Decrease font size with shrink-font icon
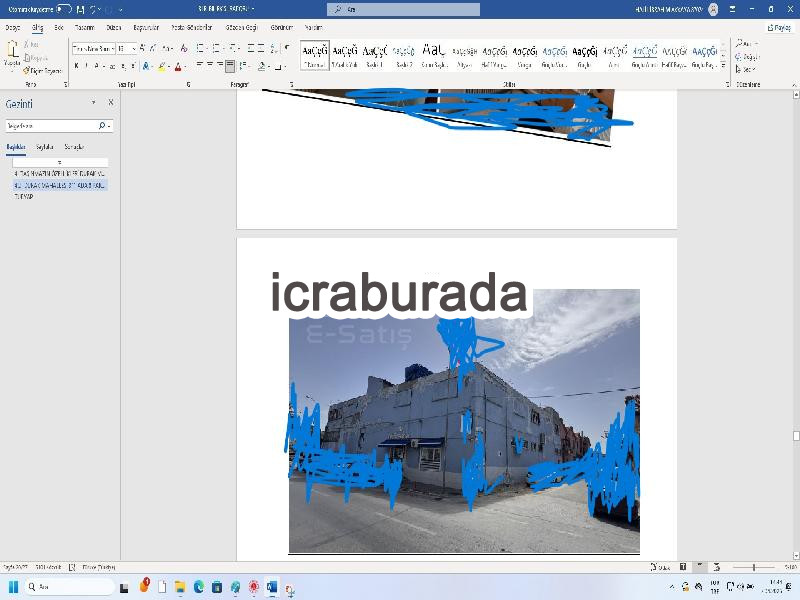Viewport: 800px width, 600px height. (153, 48)
